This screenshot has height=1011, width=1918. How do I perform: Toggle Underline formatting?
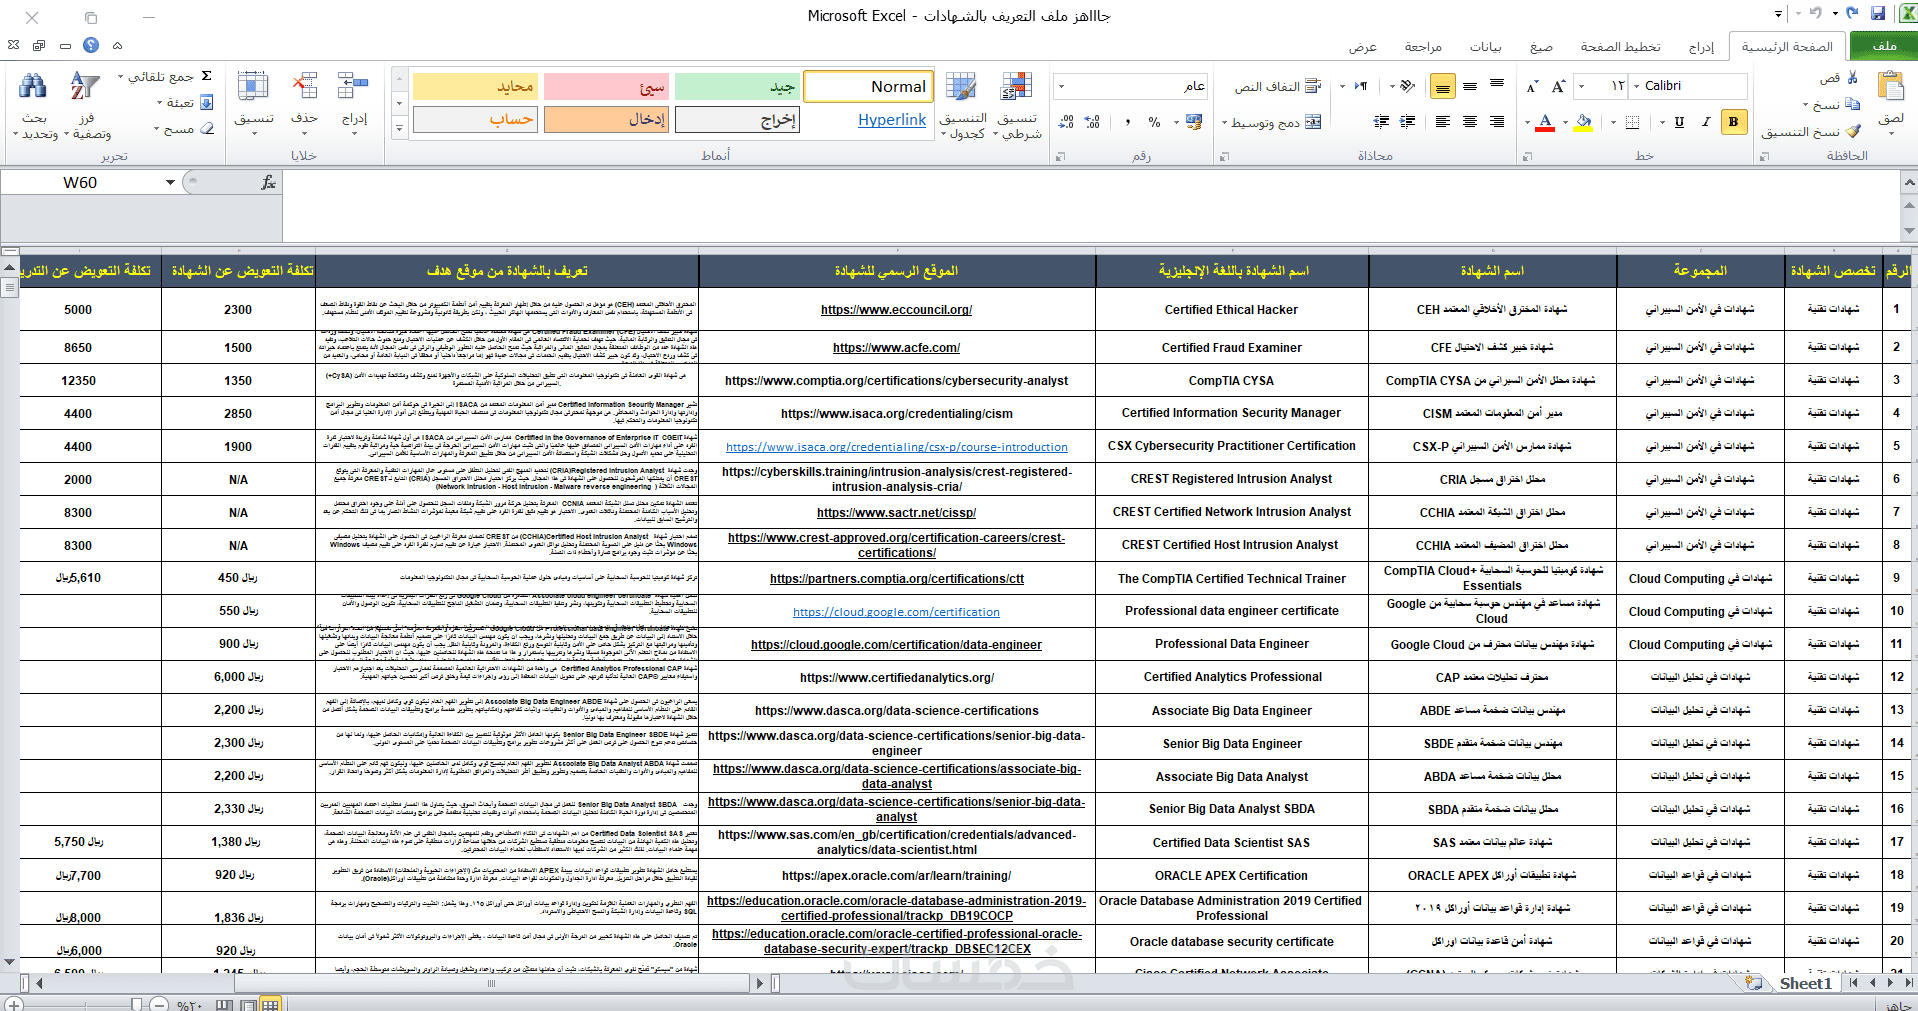(x=1679, y=122)
